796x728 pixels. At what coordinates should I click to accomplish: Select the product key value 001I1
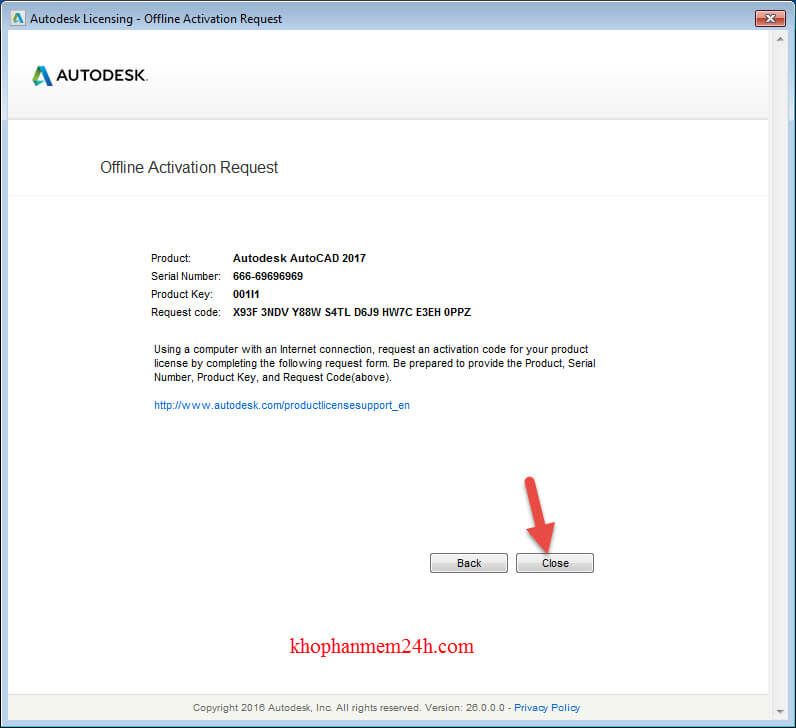click(246, 294)
